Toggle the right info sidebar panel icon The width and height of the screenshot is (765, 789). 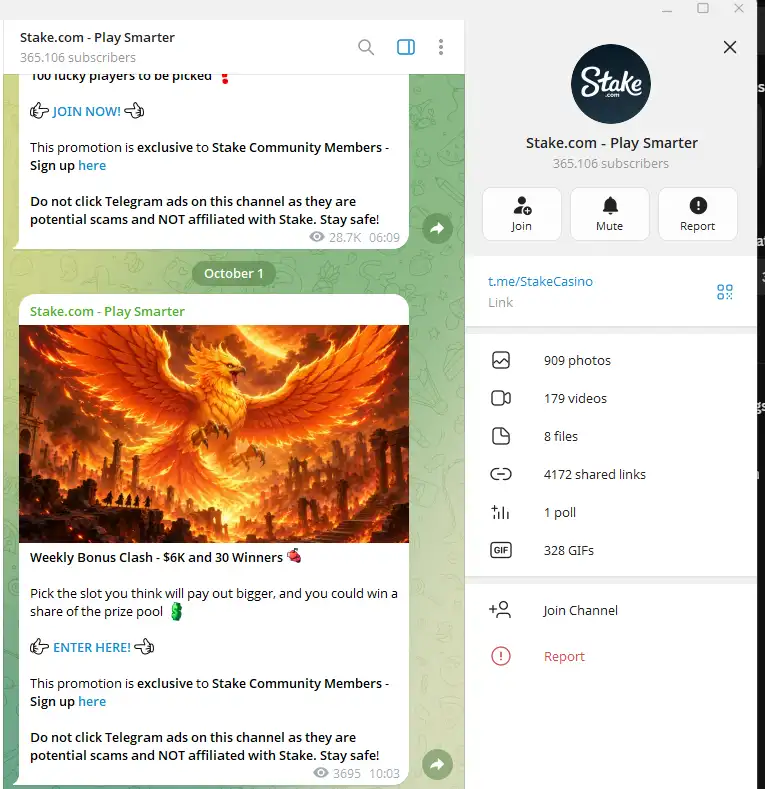coord(406,47)
